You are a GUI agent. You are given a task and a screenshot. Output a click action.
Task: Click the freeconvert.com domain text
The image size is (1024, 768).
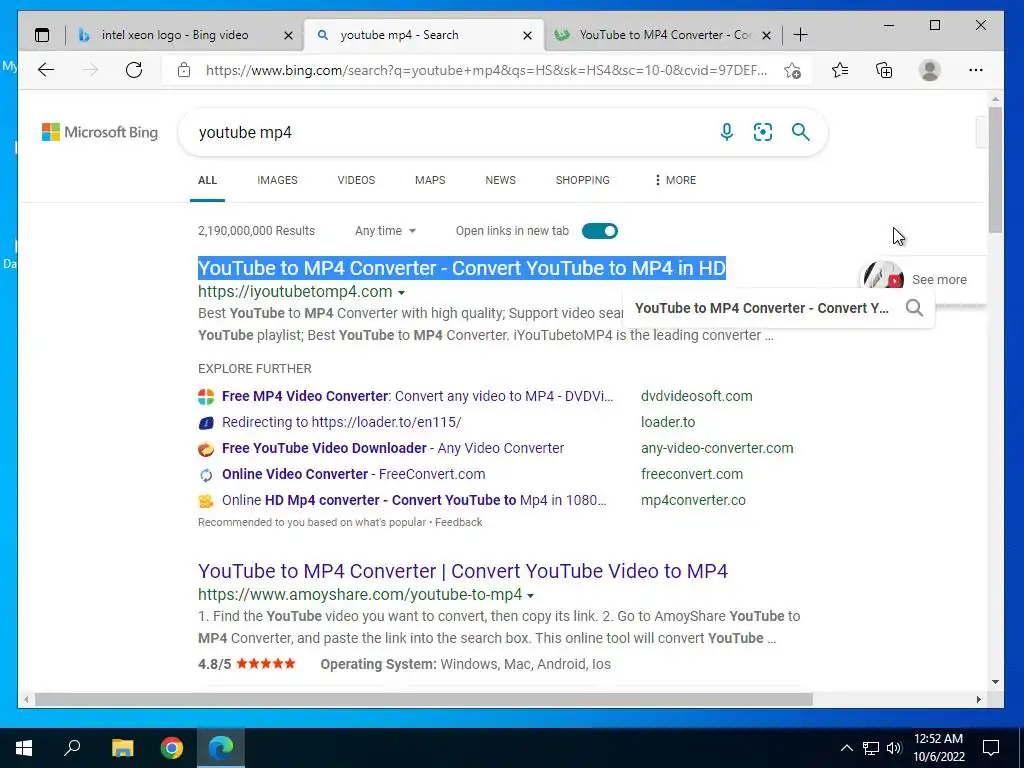[x=692, y=475]
